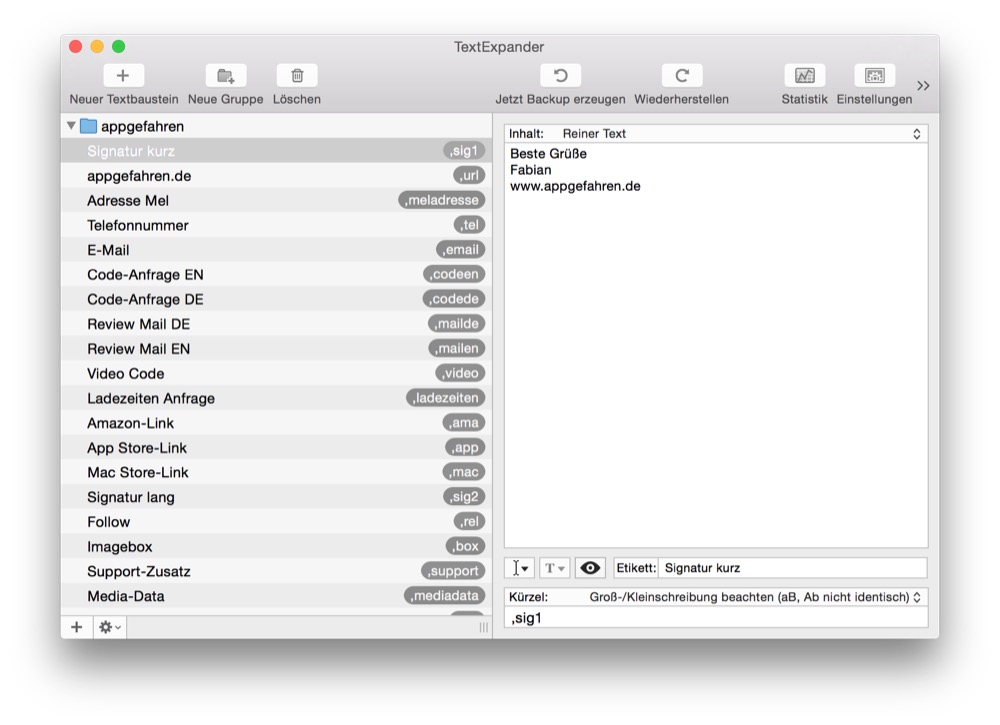Open the Statistik chart icon
The width and height of the screenshot is (1000, 725).
pyautogui.click(x=804, y=76)
